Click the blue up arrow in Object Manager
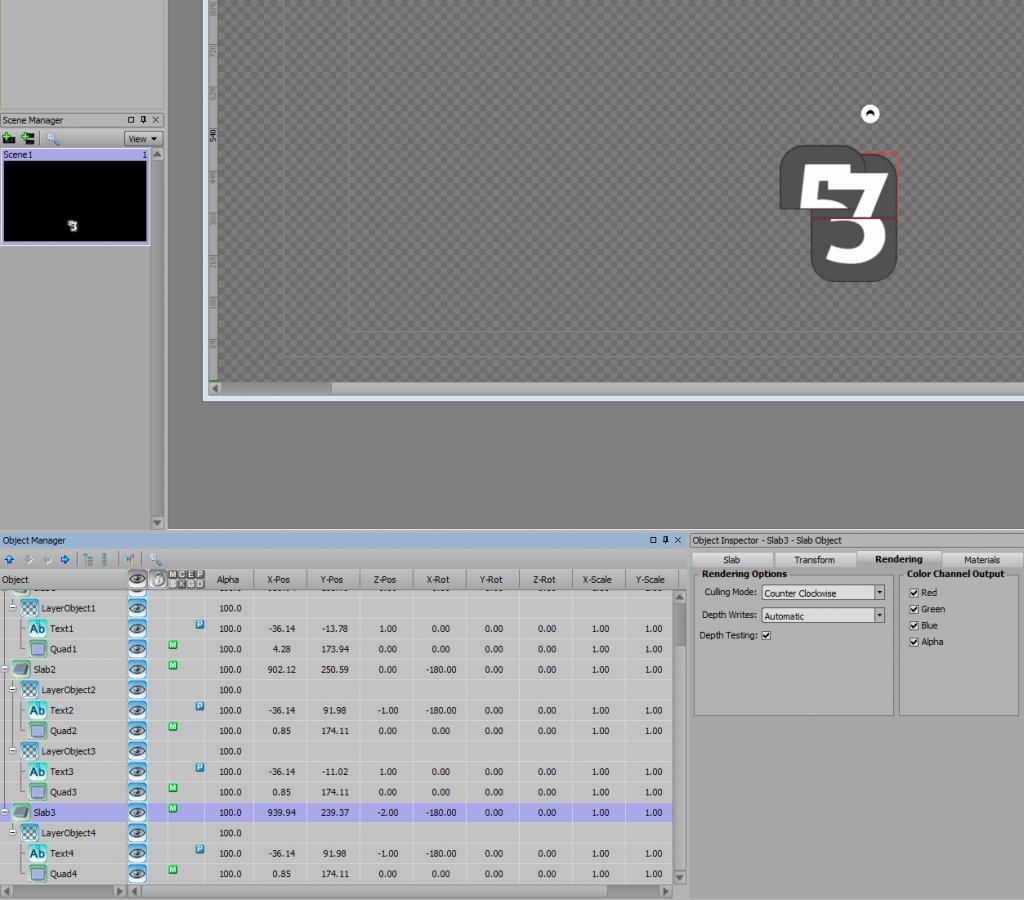This screenshot has height=900, width=1024. (9, 560)
